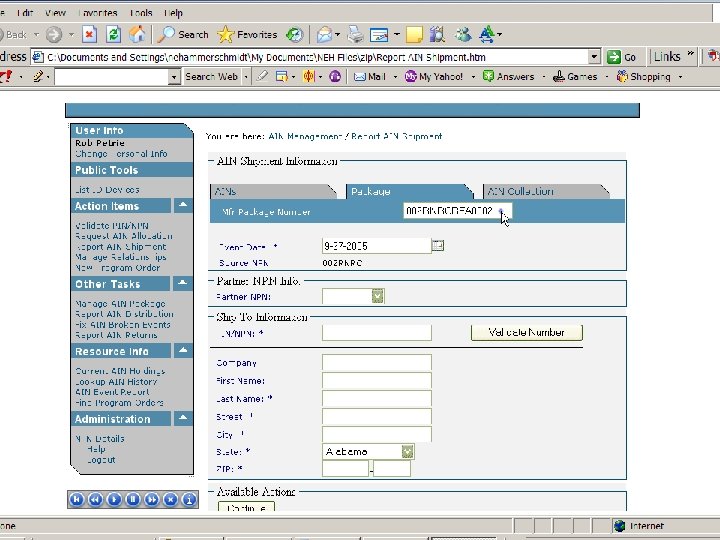Open the Favorites menu
This screenshot has height=540, width=720.
(97, 13)
